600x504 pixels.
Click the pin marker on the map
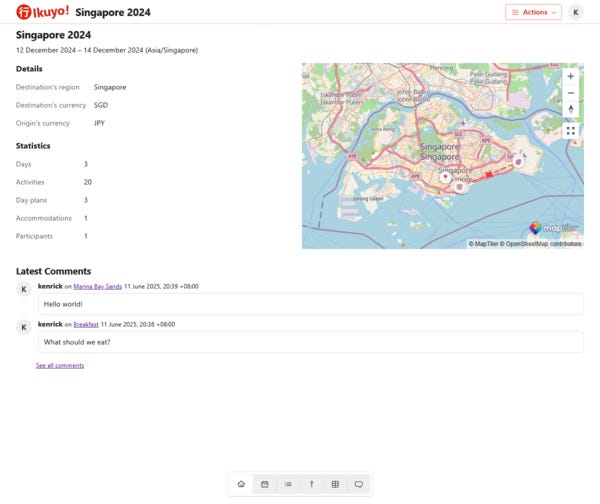tap(445, 177)
